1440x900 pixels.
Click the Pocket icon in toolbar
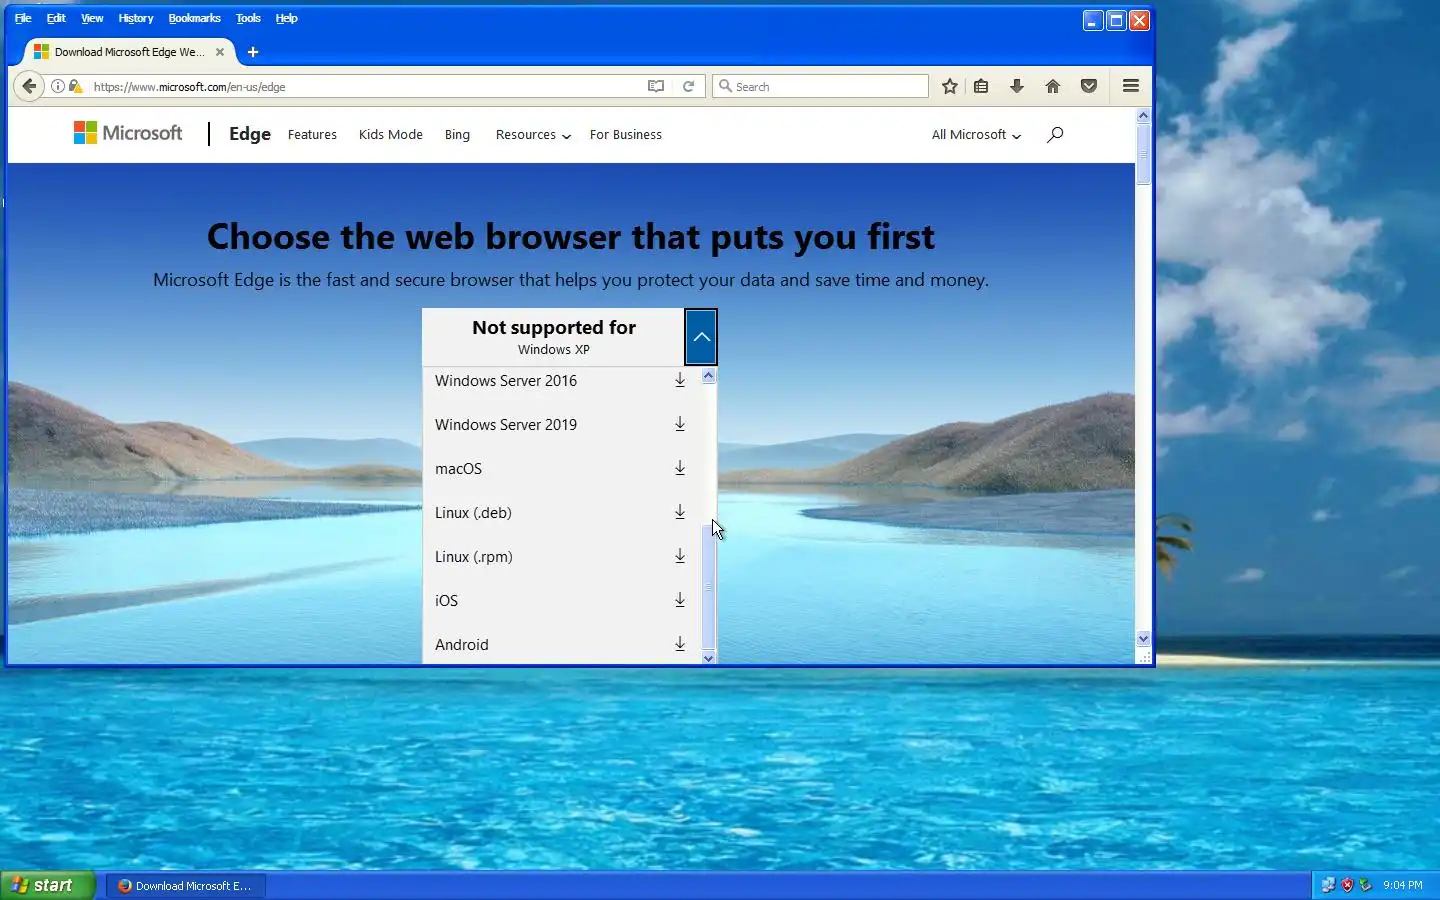point(1089,86)
